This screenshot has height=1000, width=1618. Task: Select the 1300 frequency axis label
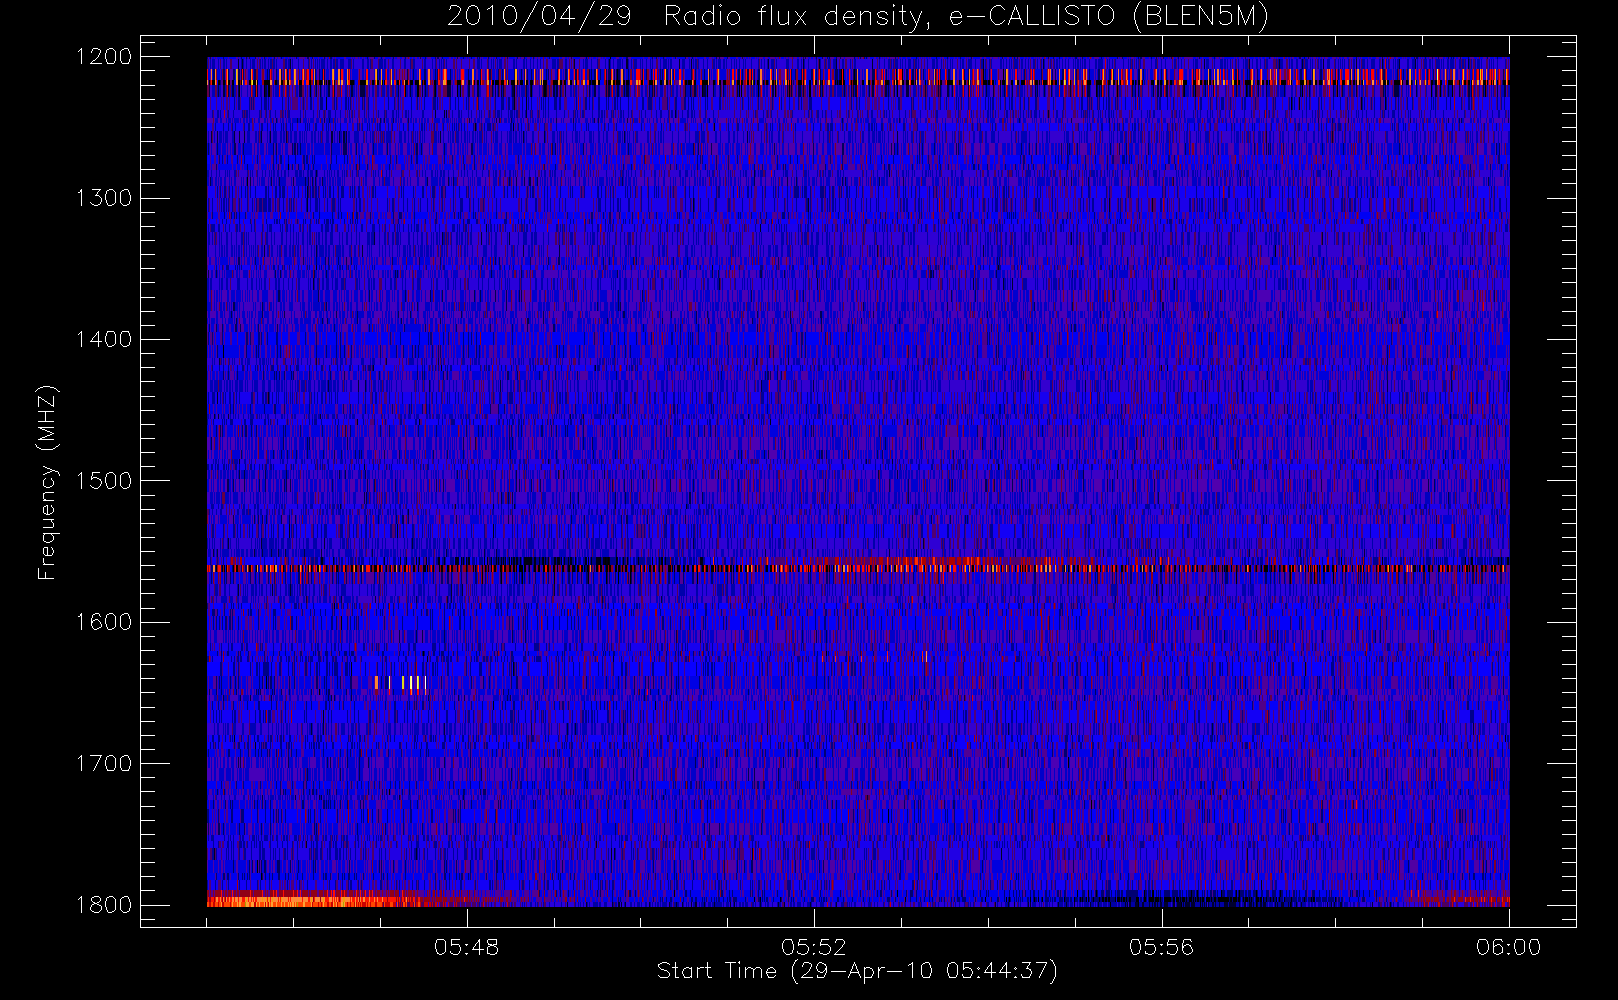click(x=104, y=198)
